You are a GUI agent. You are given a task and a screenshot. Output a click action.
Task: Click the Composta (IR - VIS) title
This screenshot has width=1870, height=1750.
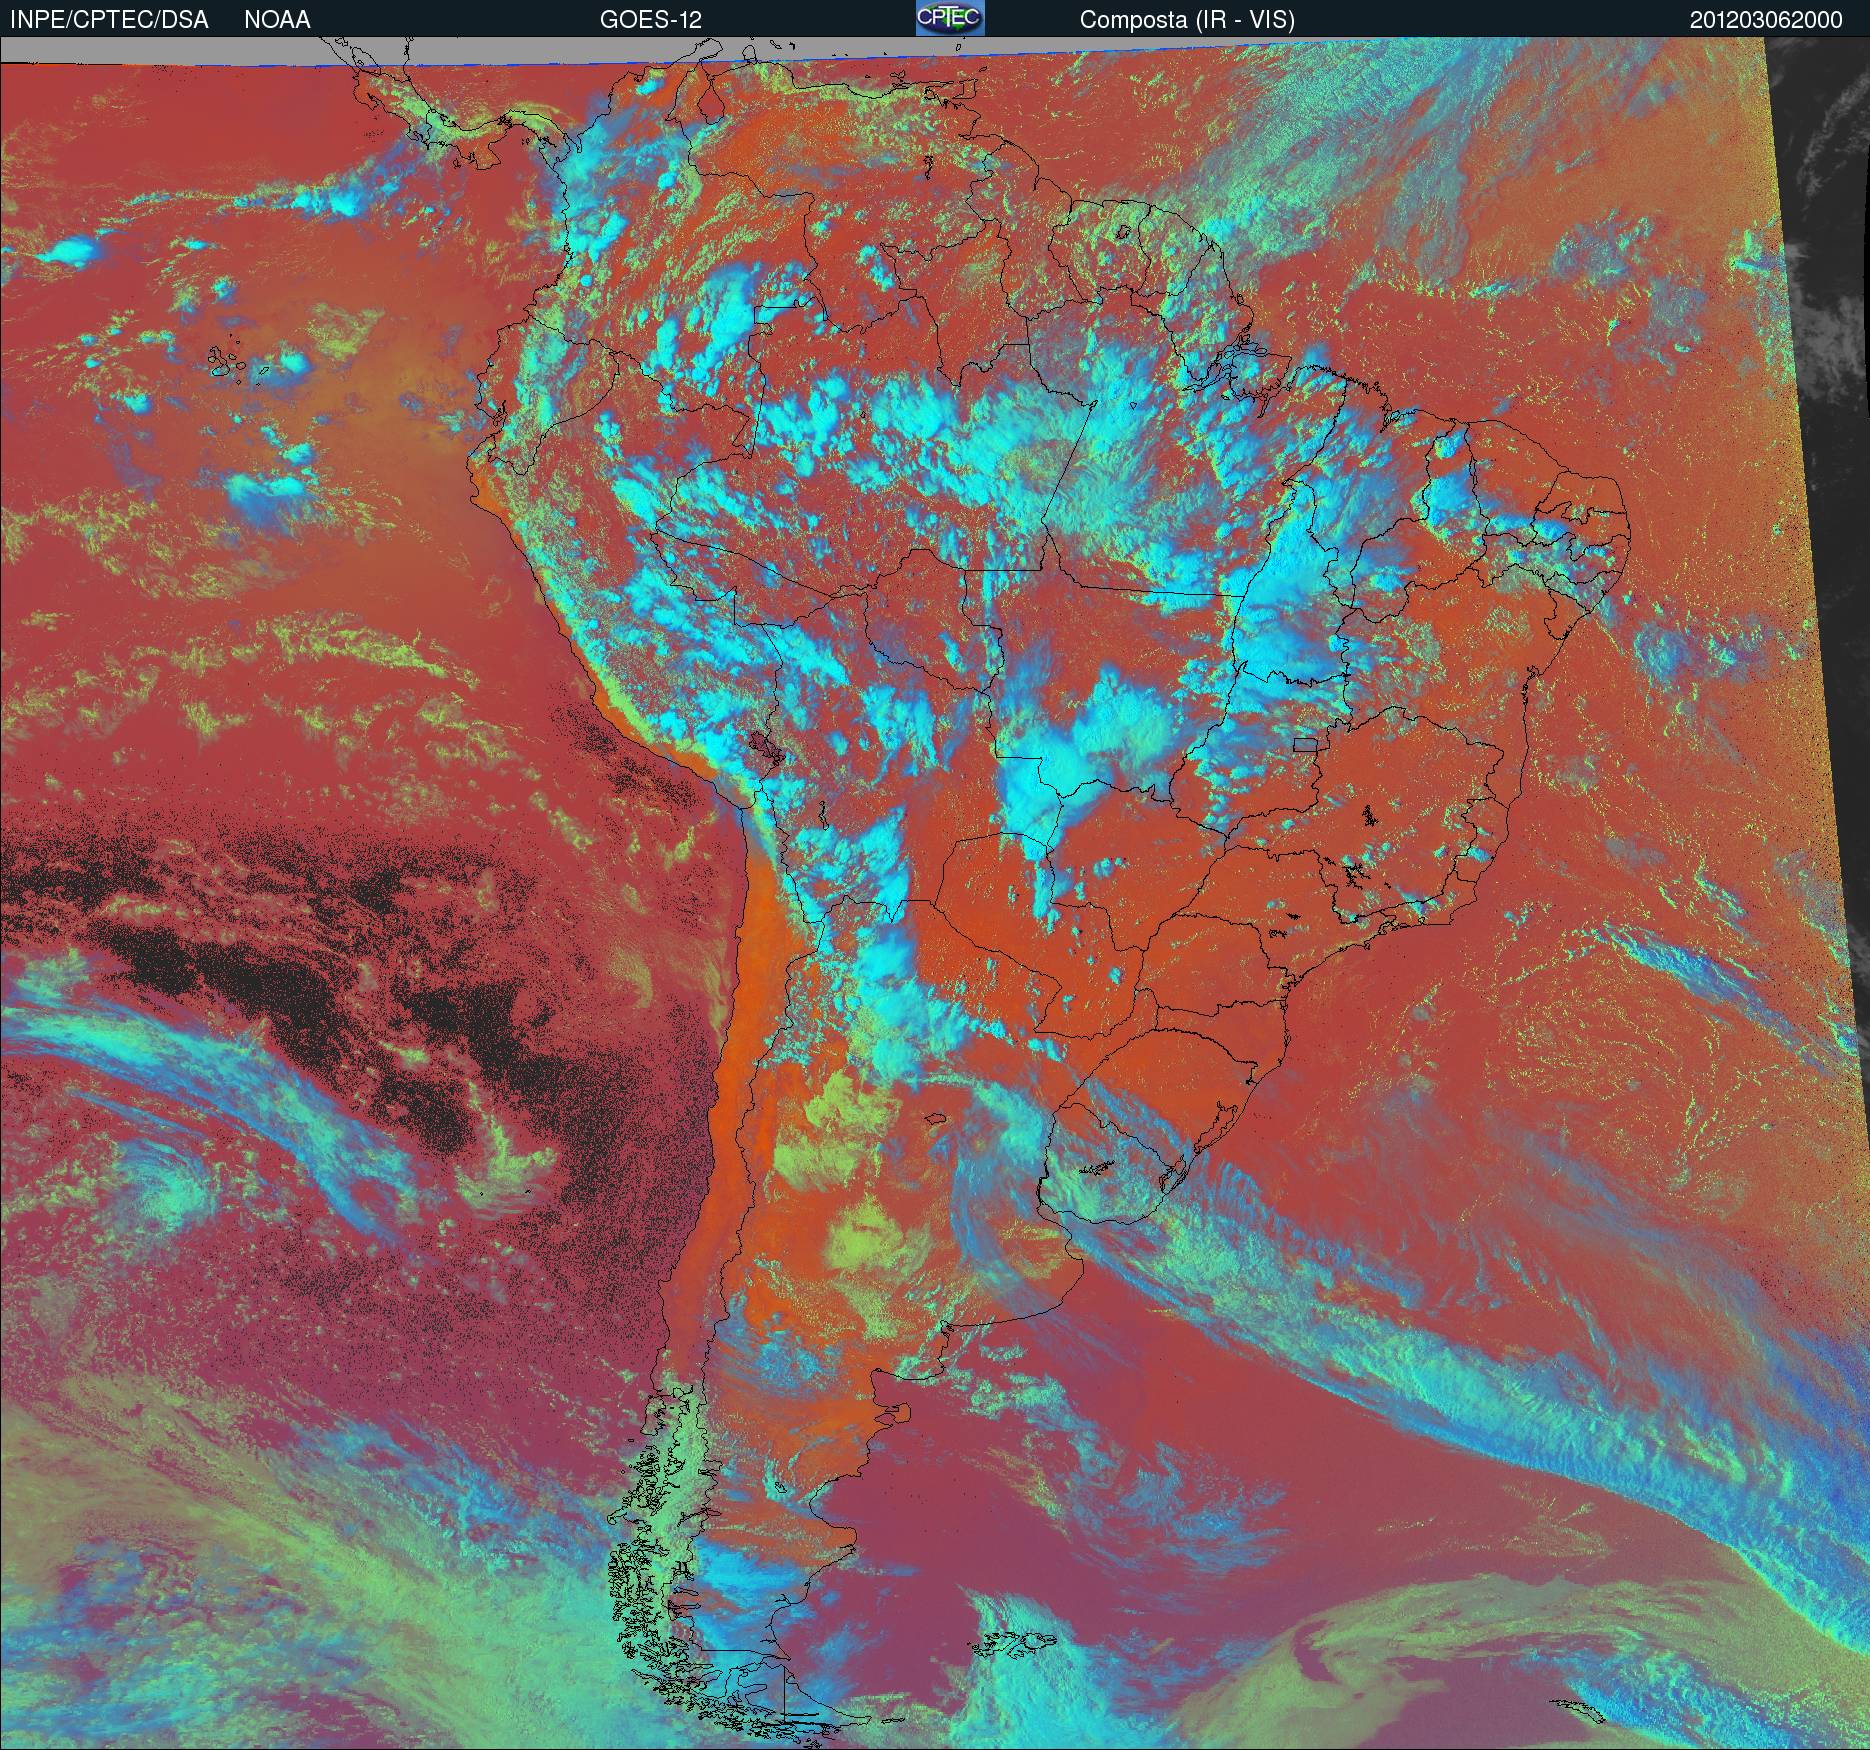coord(1187,20)
